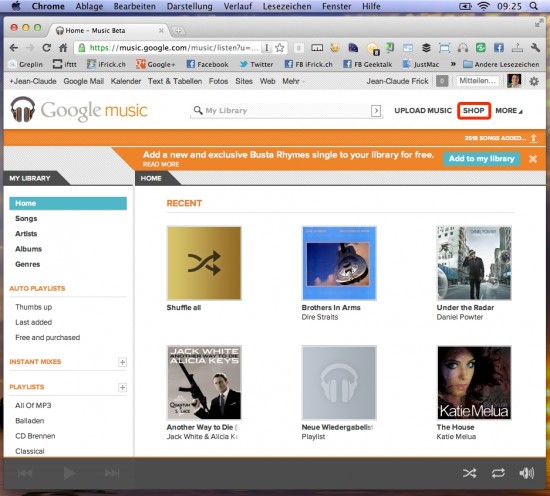Open the Brothers In Arms album cover
Viewport: 550px width, 496px height.
(x=339, y=263)
